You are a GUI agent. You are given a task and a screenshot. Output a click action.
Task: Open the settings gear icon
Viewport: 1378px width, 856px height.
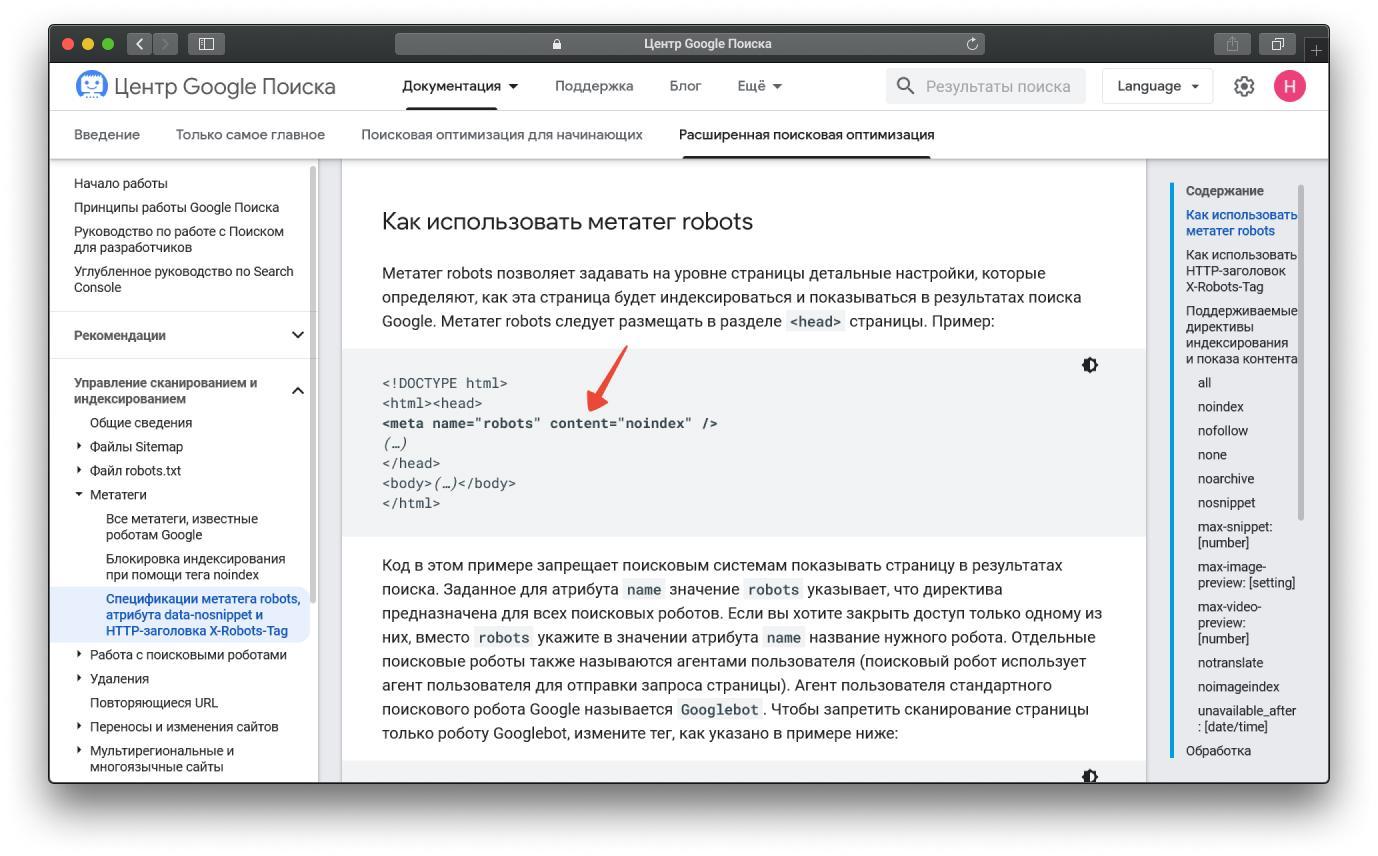(x=1244, y=86)
